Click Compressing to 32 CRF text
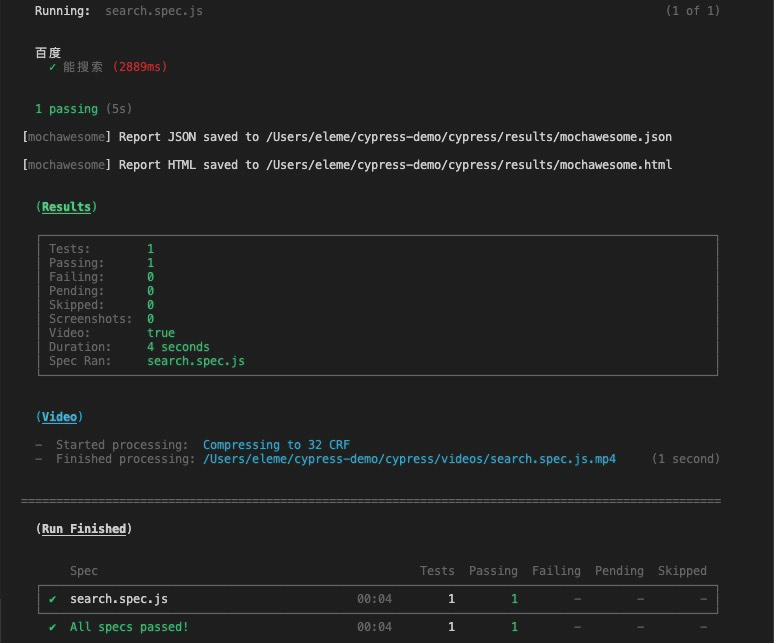 click(276, 445)
